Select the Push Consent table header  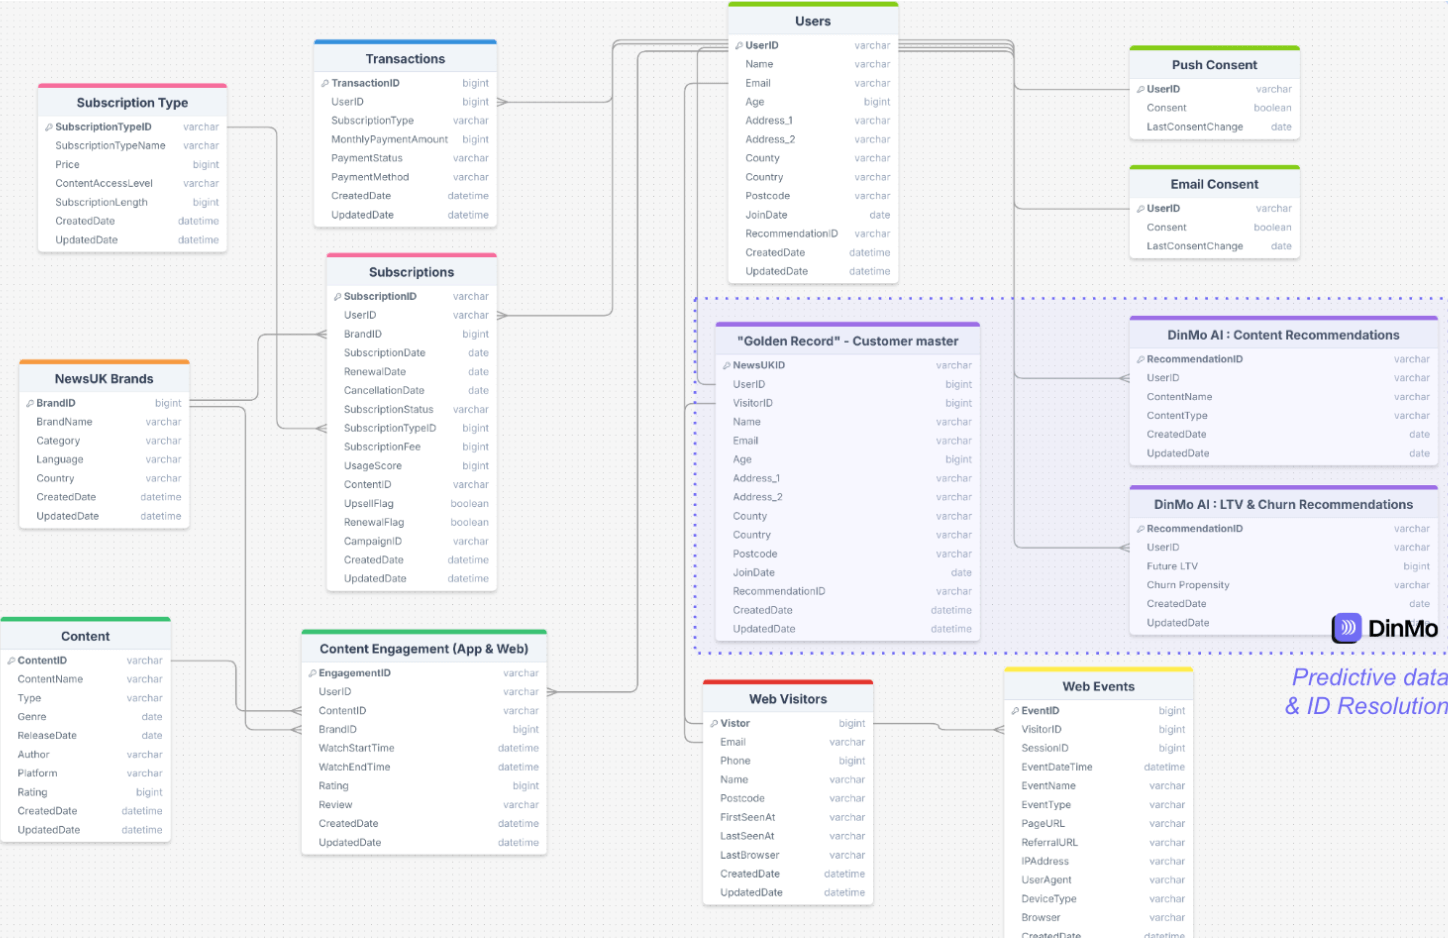(1214, 65)
